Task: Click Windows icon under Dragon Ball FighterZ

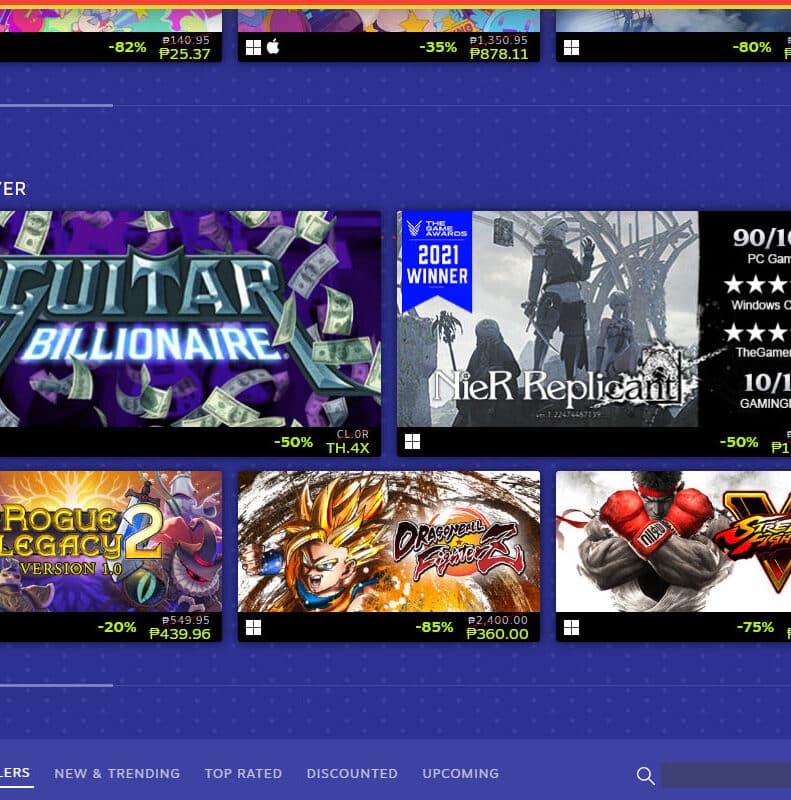Action: coord(253,628)
